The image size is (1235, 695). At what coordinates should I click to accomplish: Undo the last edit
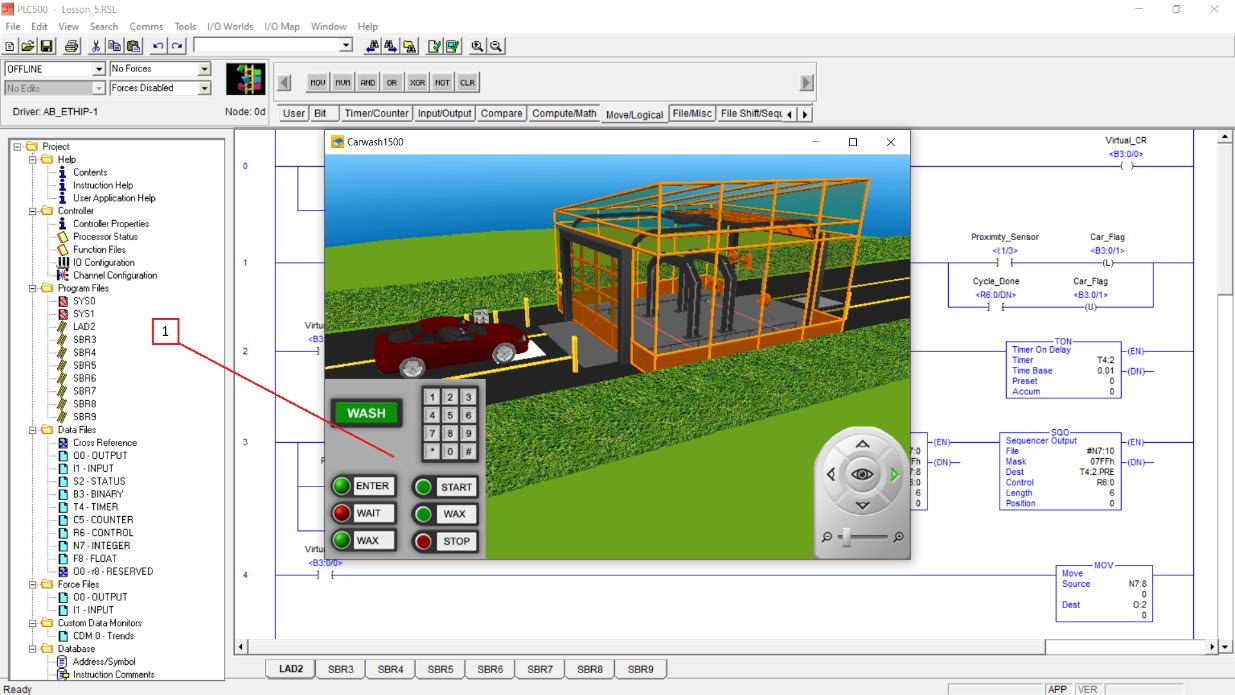tap(159, 46)
